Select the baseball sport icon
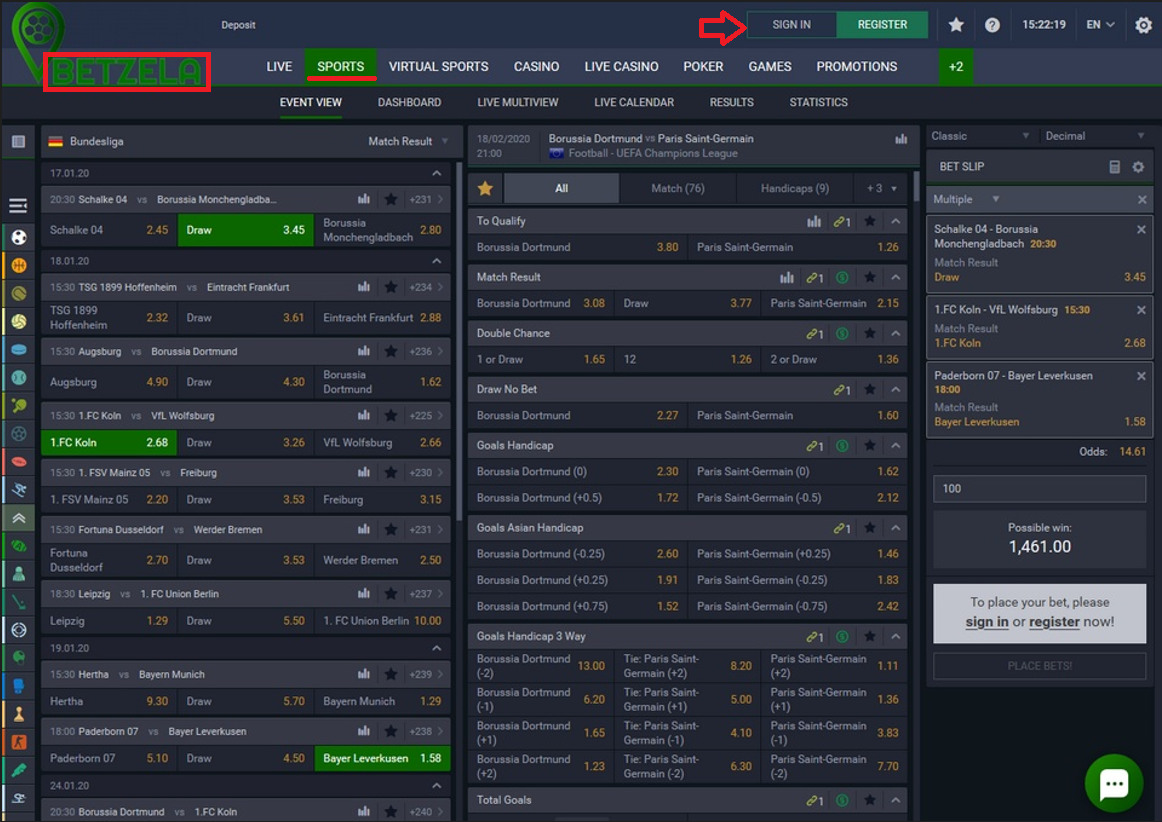1162x822 pixels. (19, 377)
